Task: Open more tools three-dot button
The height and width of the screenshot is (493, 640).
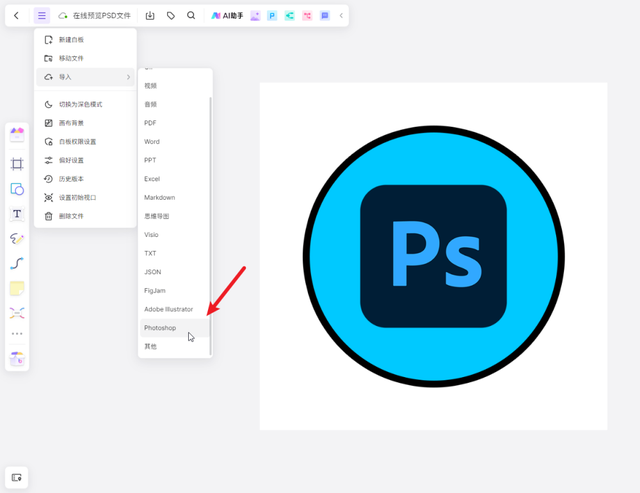Action: 17,334
